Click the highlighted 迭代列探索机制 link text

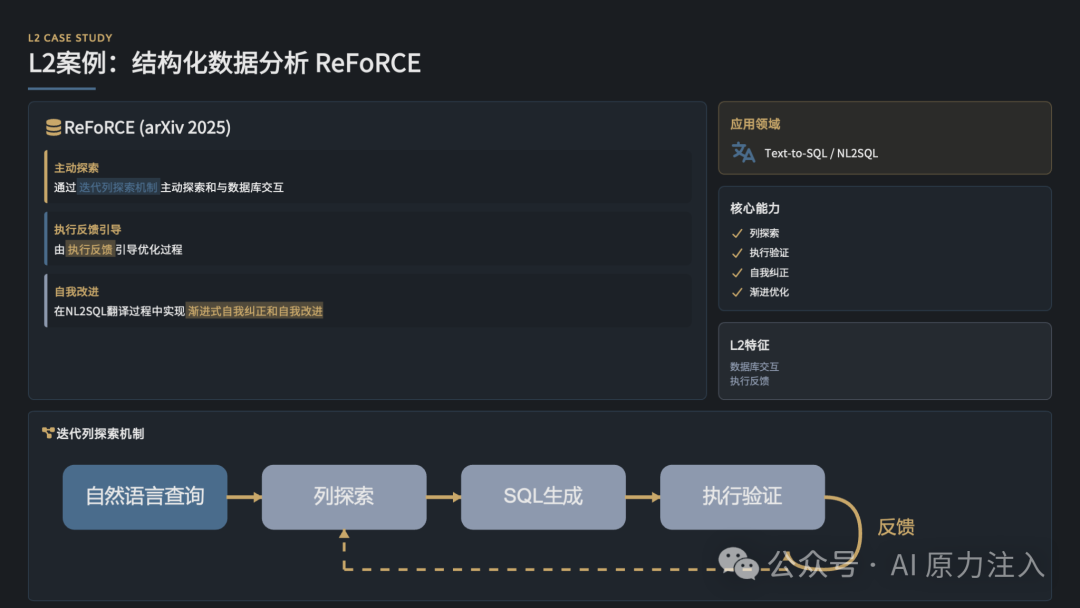point(118,187)
